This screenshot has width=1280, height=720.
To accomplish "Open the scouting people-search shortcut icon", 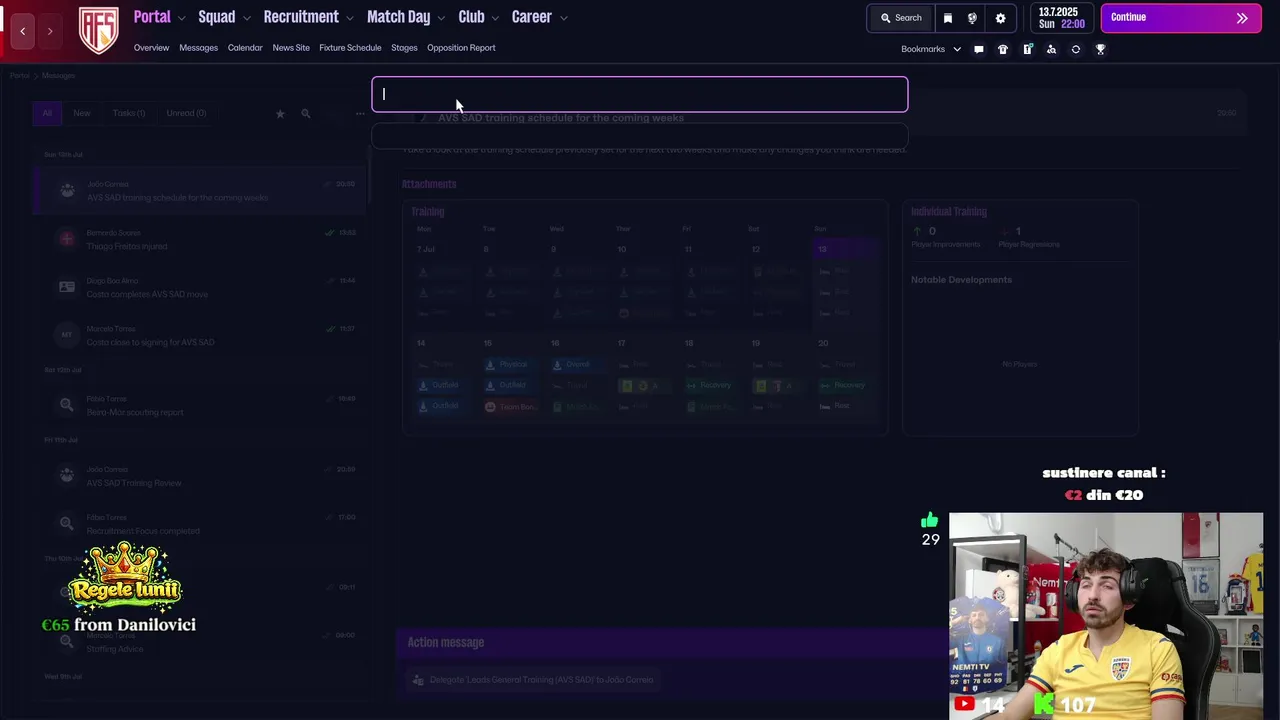I will pos(1051,49).
